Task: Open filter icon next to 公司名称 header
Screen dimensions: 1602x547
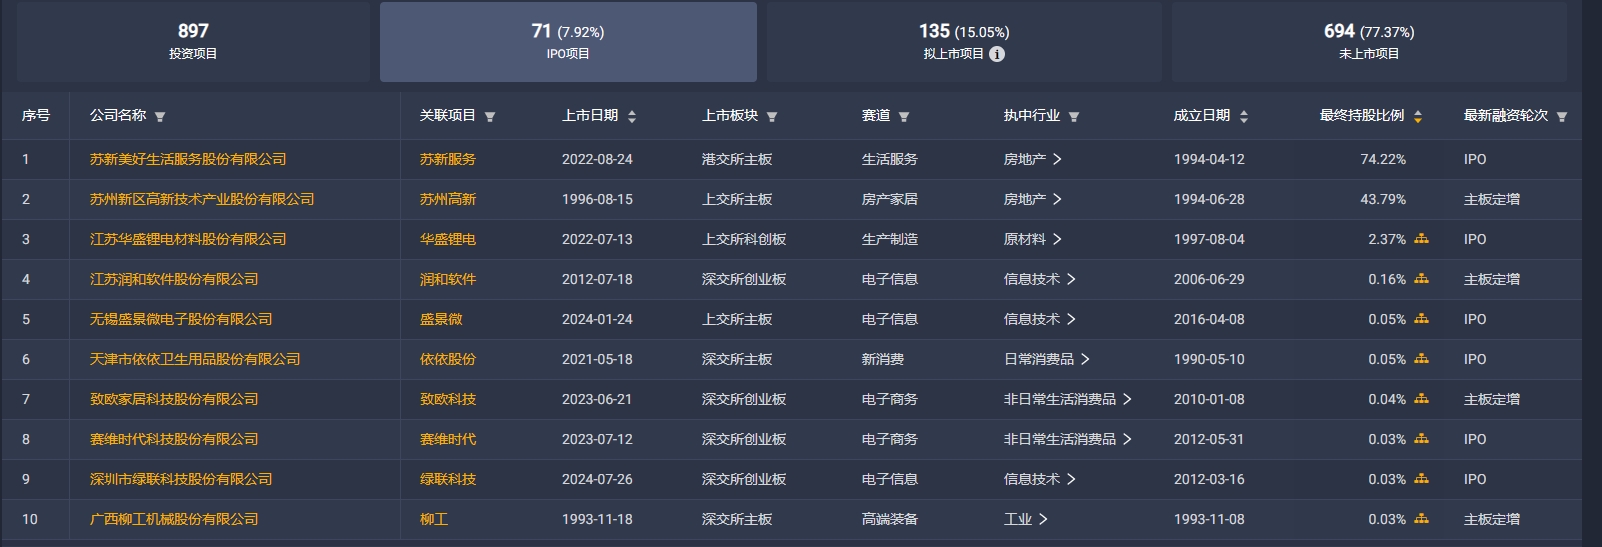Action: pos(160,117)
